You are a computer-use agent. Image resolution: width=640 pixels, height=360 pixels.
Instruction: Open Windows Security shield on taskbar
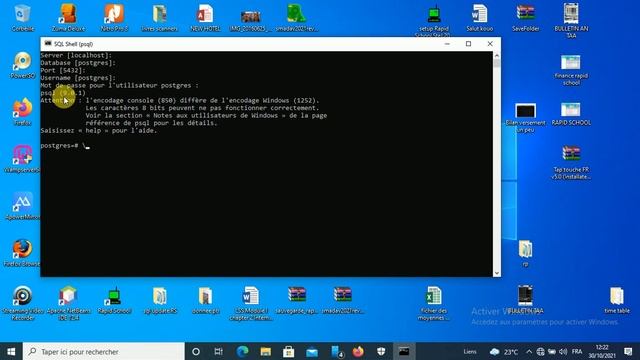coord(381,351)
